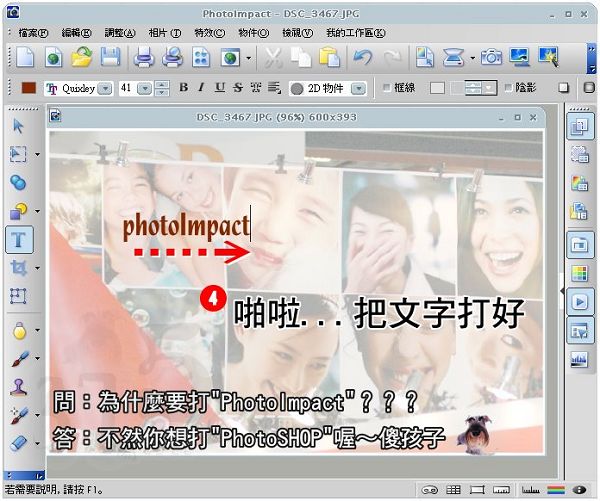
Task: Open the font size 41 dropdown
Action: [145, 89]
